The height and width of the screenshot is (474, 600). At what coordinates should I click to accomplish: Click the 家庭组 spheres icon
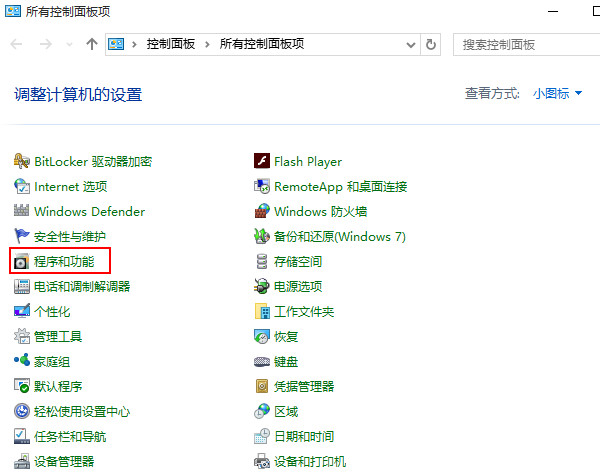21,360
